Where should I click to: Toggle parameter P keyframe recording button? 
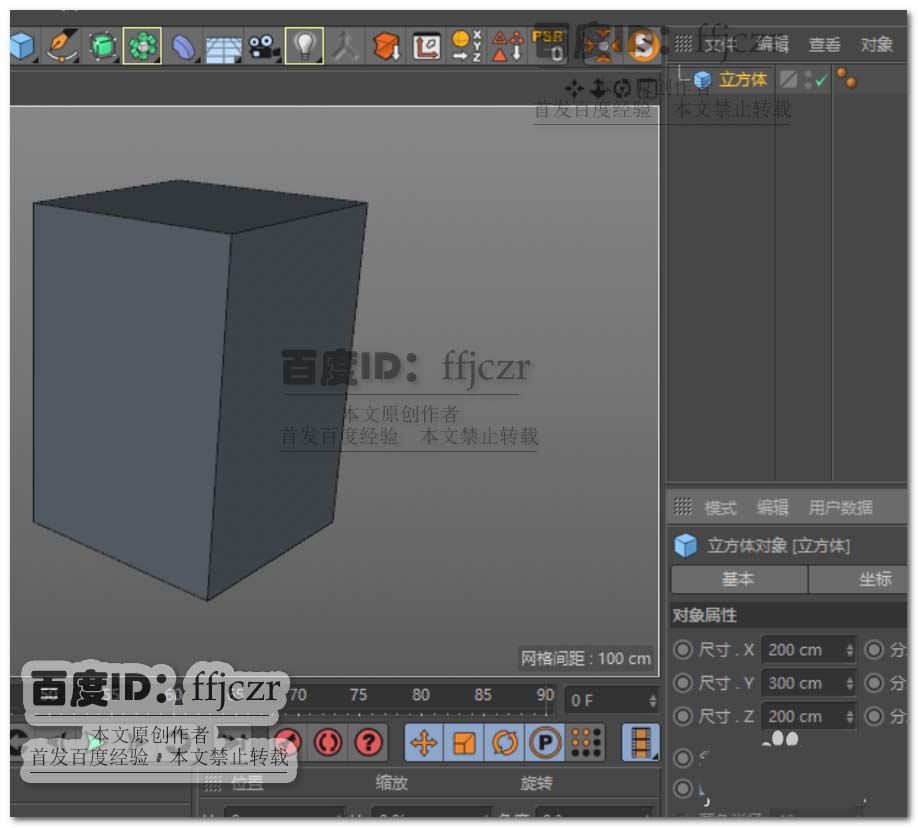tap(545, 743)
